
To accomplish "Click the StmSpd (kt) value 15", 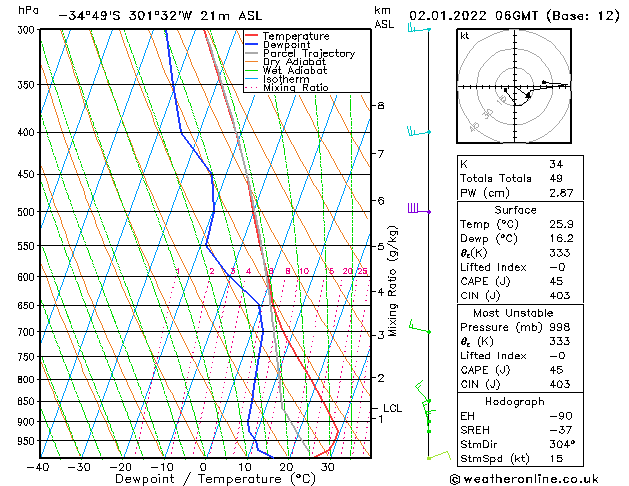I will (x=556, y=459).
